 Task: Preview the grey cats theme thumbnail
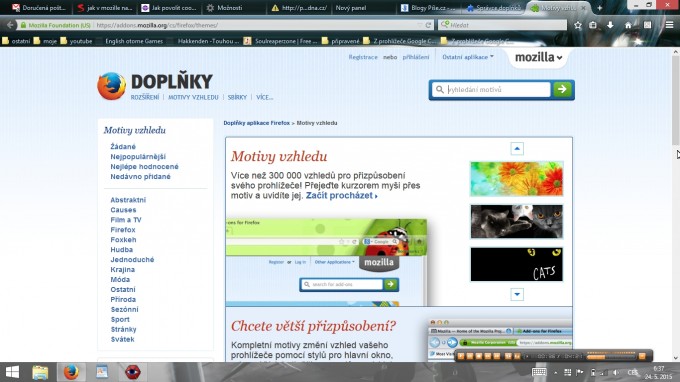517,222
